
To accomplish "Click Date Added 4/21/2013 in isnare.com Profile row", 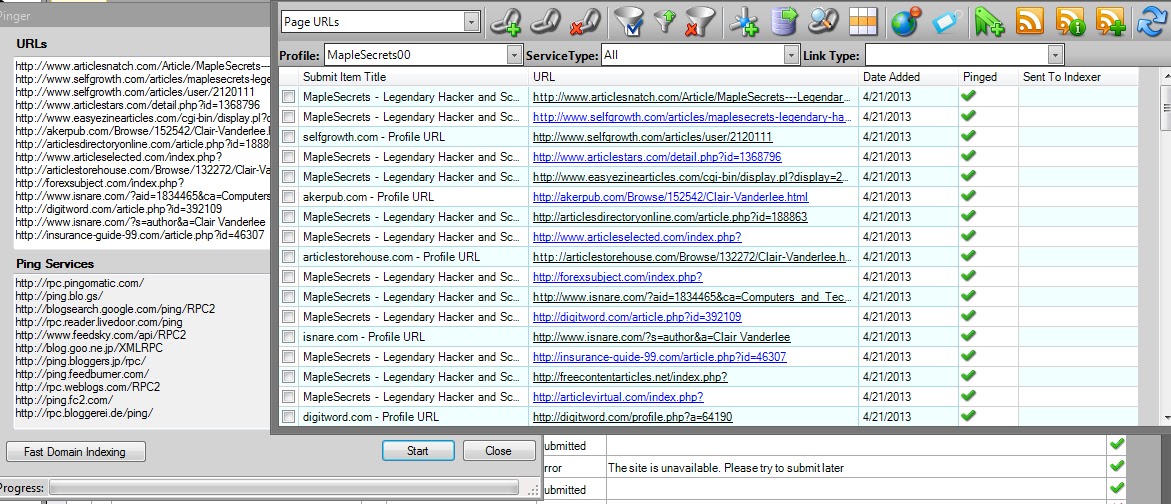I will (887, 337).
